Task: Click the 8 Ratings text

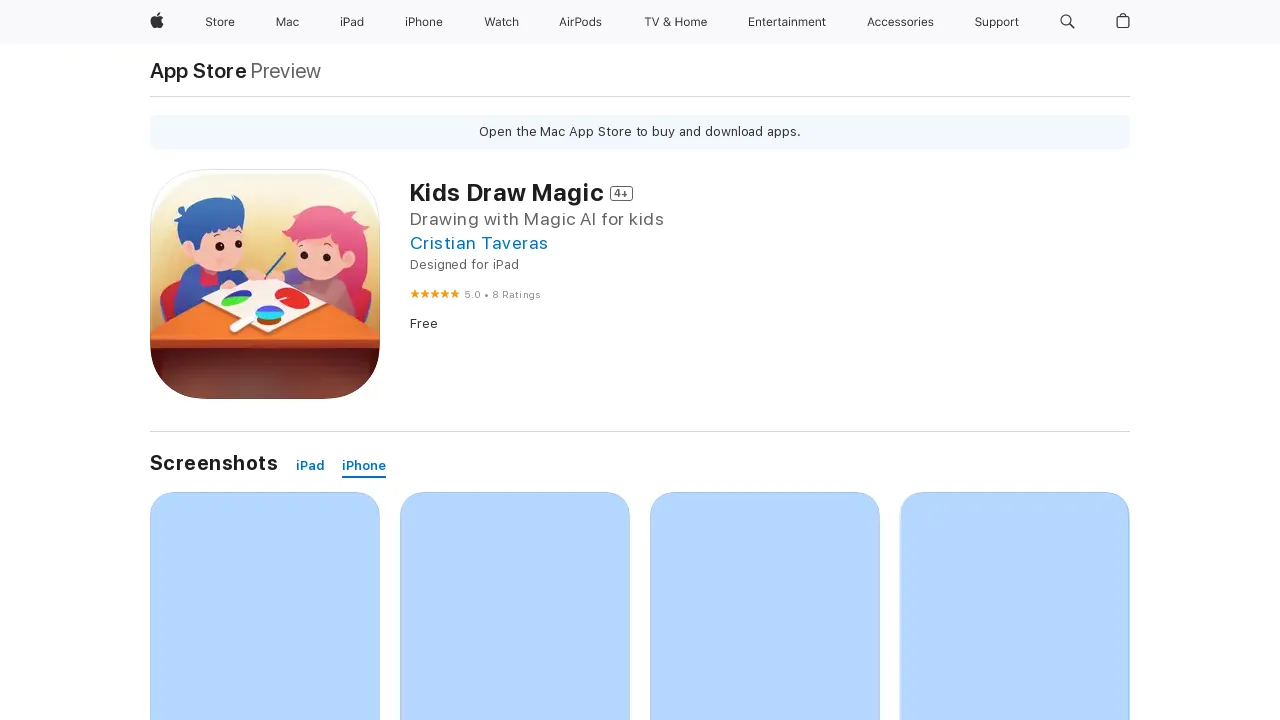Action: point(516,294)
